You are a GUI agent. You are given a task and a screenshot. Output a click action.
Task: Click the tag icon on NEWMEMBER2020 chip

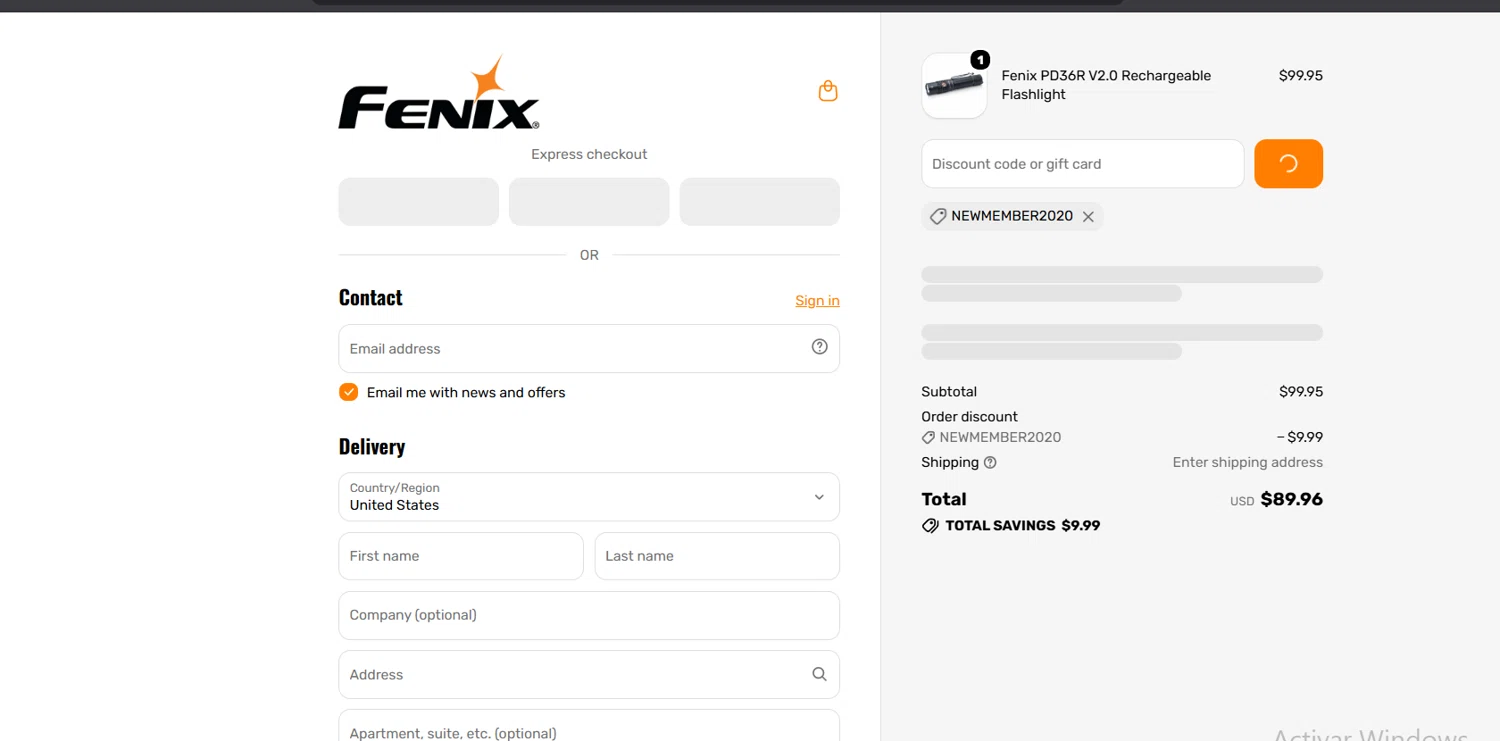[x=937, y=216]
